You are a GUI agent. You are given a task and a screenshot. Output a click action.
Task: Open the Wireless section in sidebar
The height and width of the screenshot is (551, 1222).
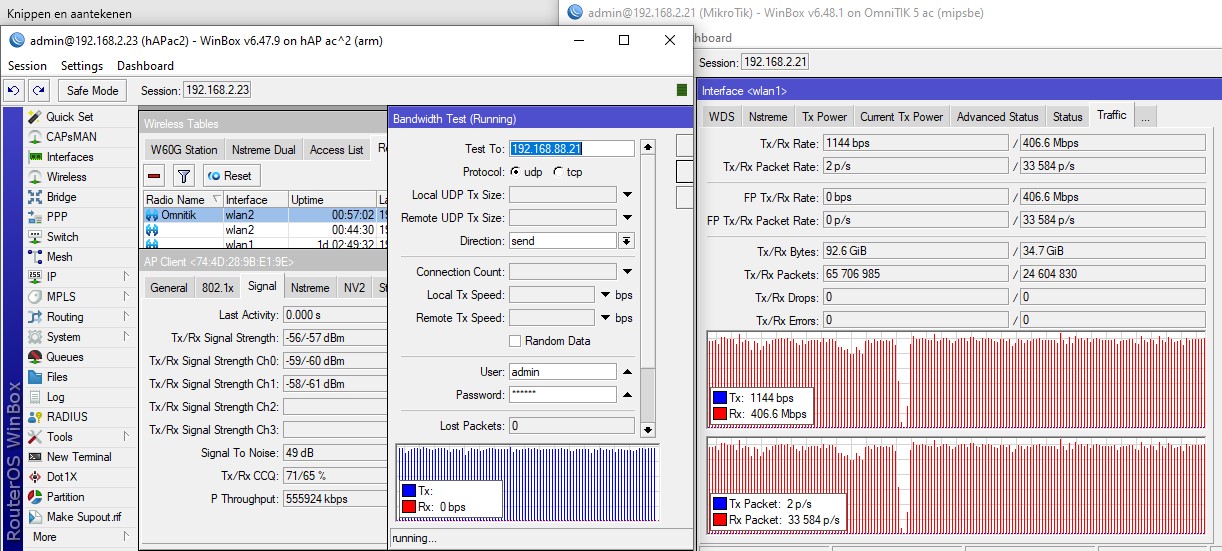66,177
